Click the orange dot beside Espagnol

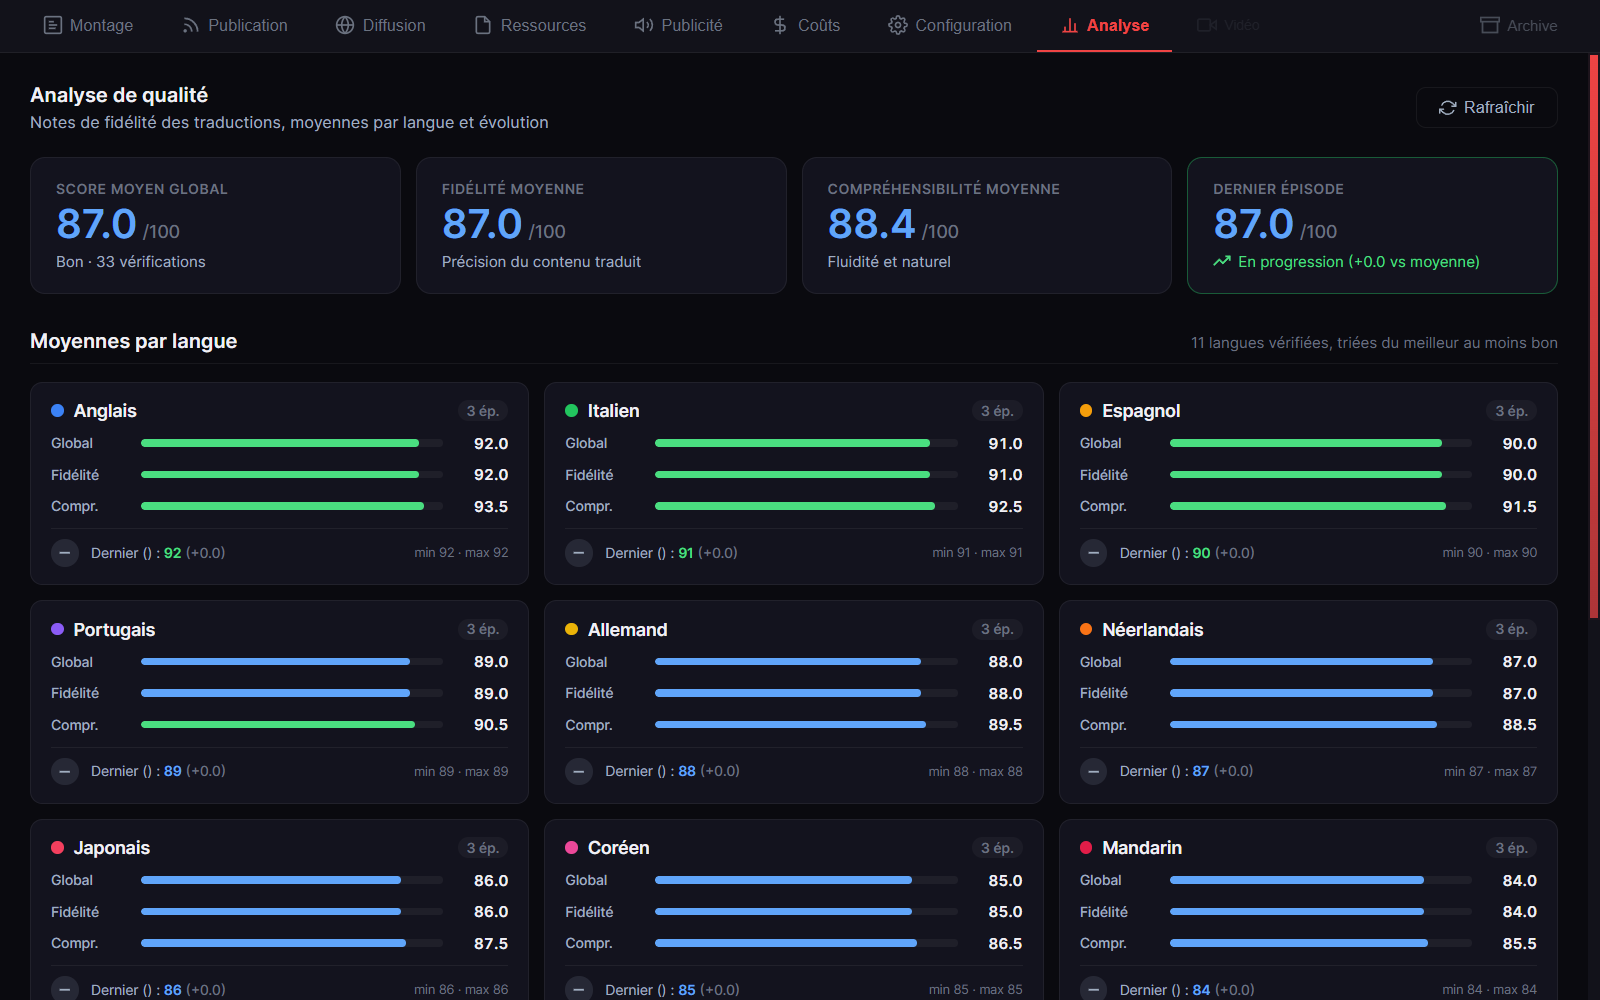(1086, 411)
